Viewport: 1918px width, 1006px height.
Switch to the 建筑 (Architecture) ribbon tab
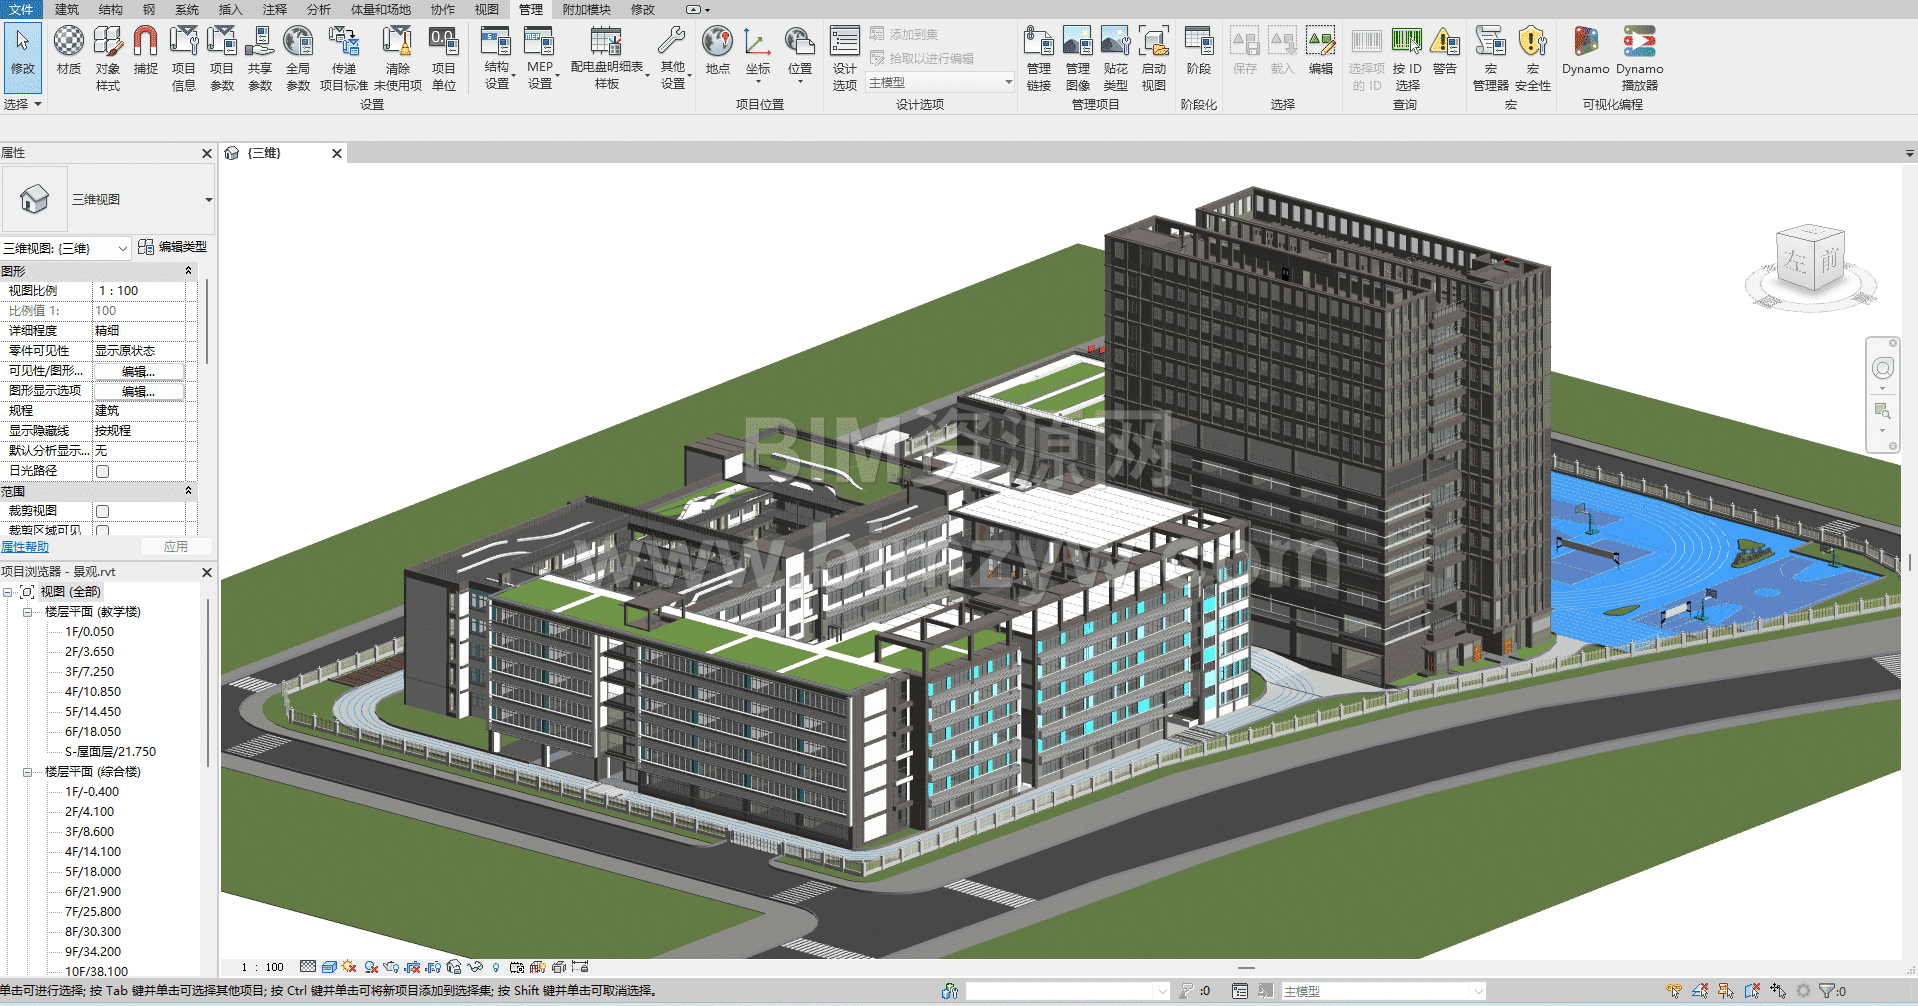tap(67, 9)
